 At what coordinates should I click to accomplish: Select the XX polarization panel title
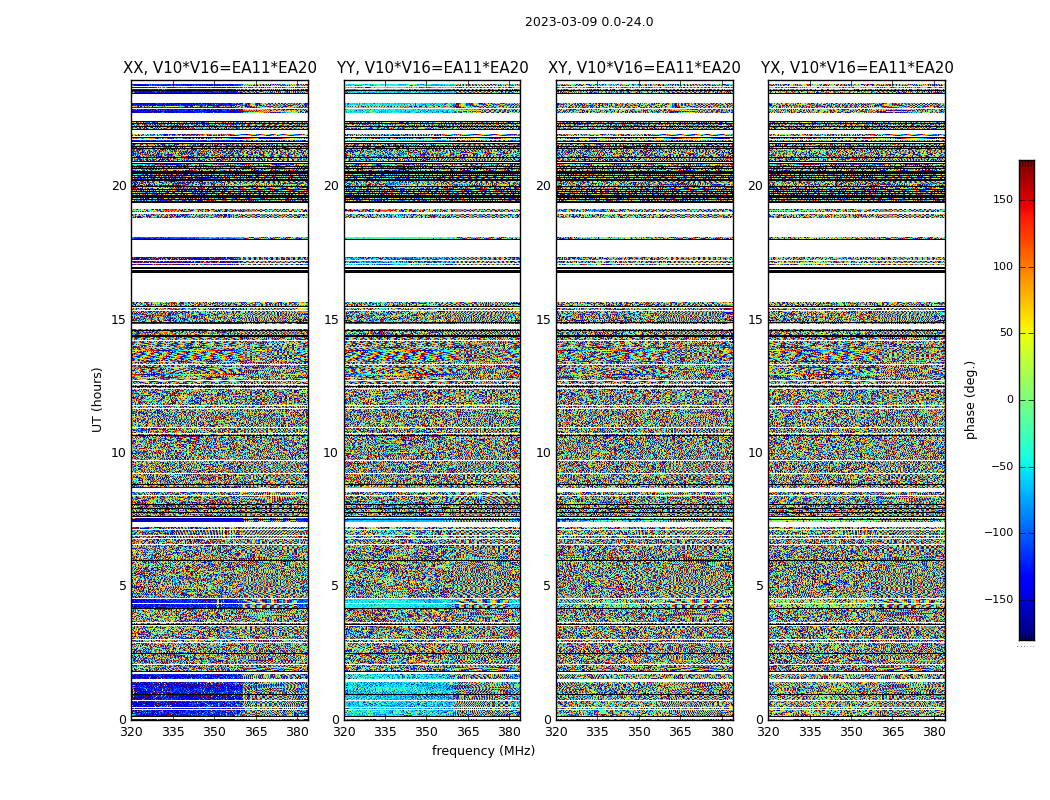(x=220, y=68)
